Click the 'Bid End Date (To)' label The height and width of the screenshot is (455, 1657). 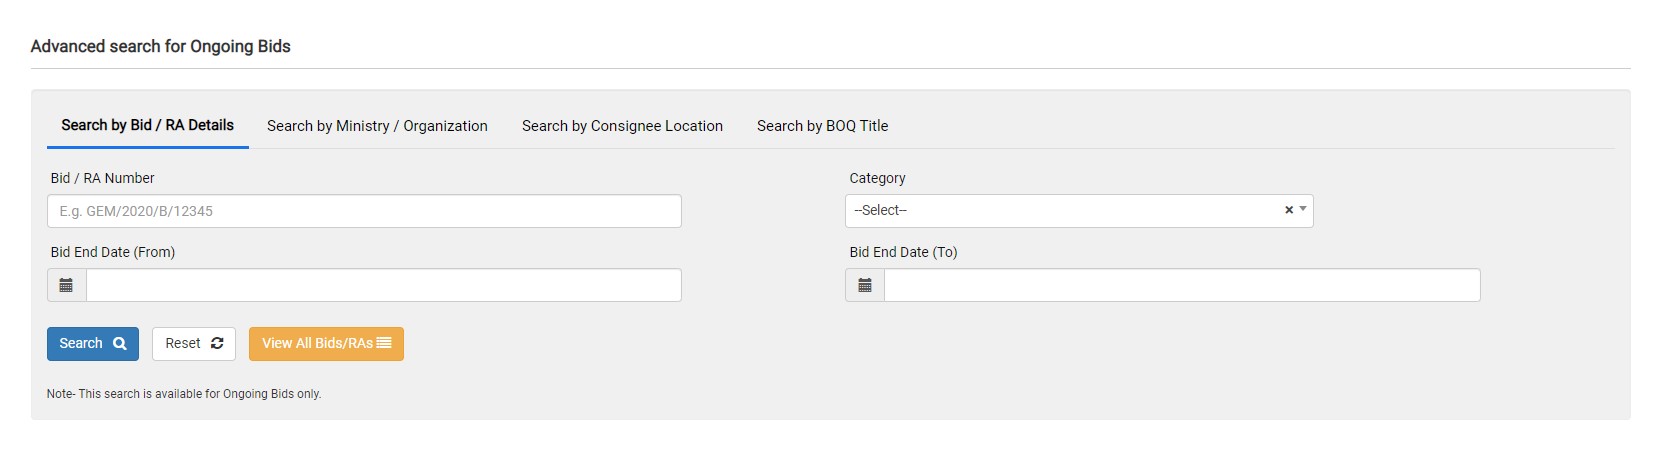click(x=904, y=252)
